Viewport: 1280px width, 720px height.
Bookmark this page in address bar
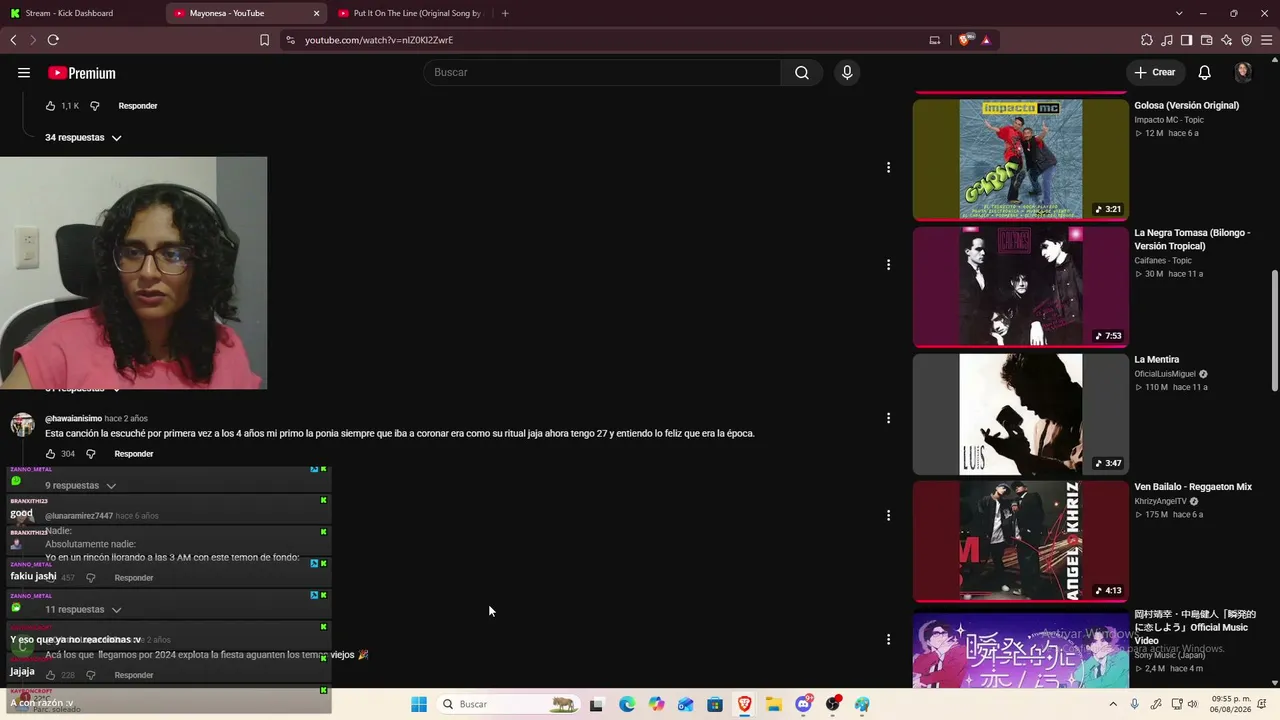pos(264,40)
